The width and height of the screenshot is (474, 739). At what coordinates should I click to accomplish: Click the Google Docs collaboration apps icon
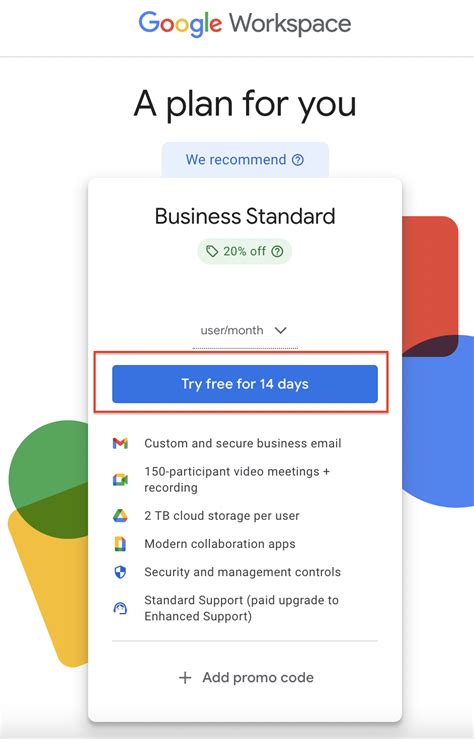120,544
